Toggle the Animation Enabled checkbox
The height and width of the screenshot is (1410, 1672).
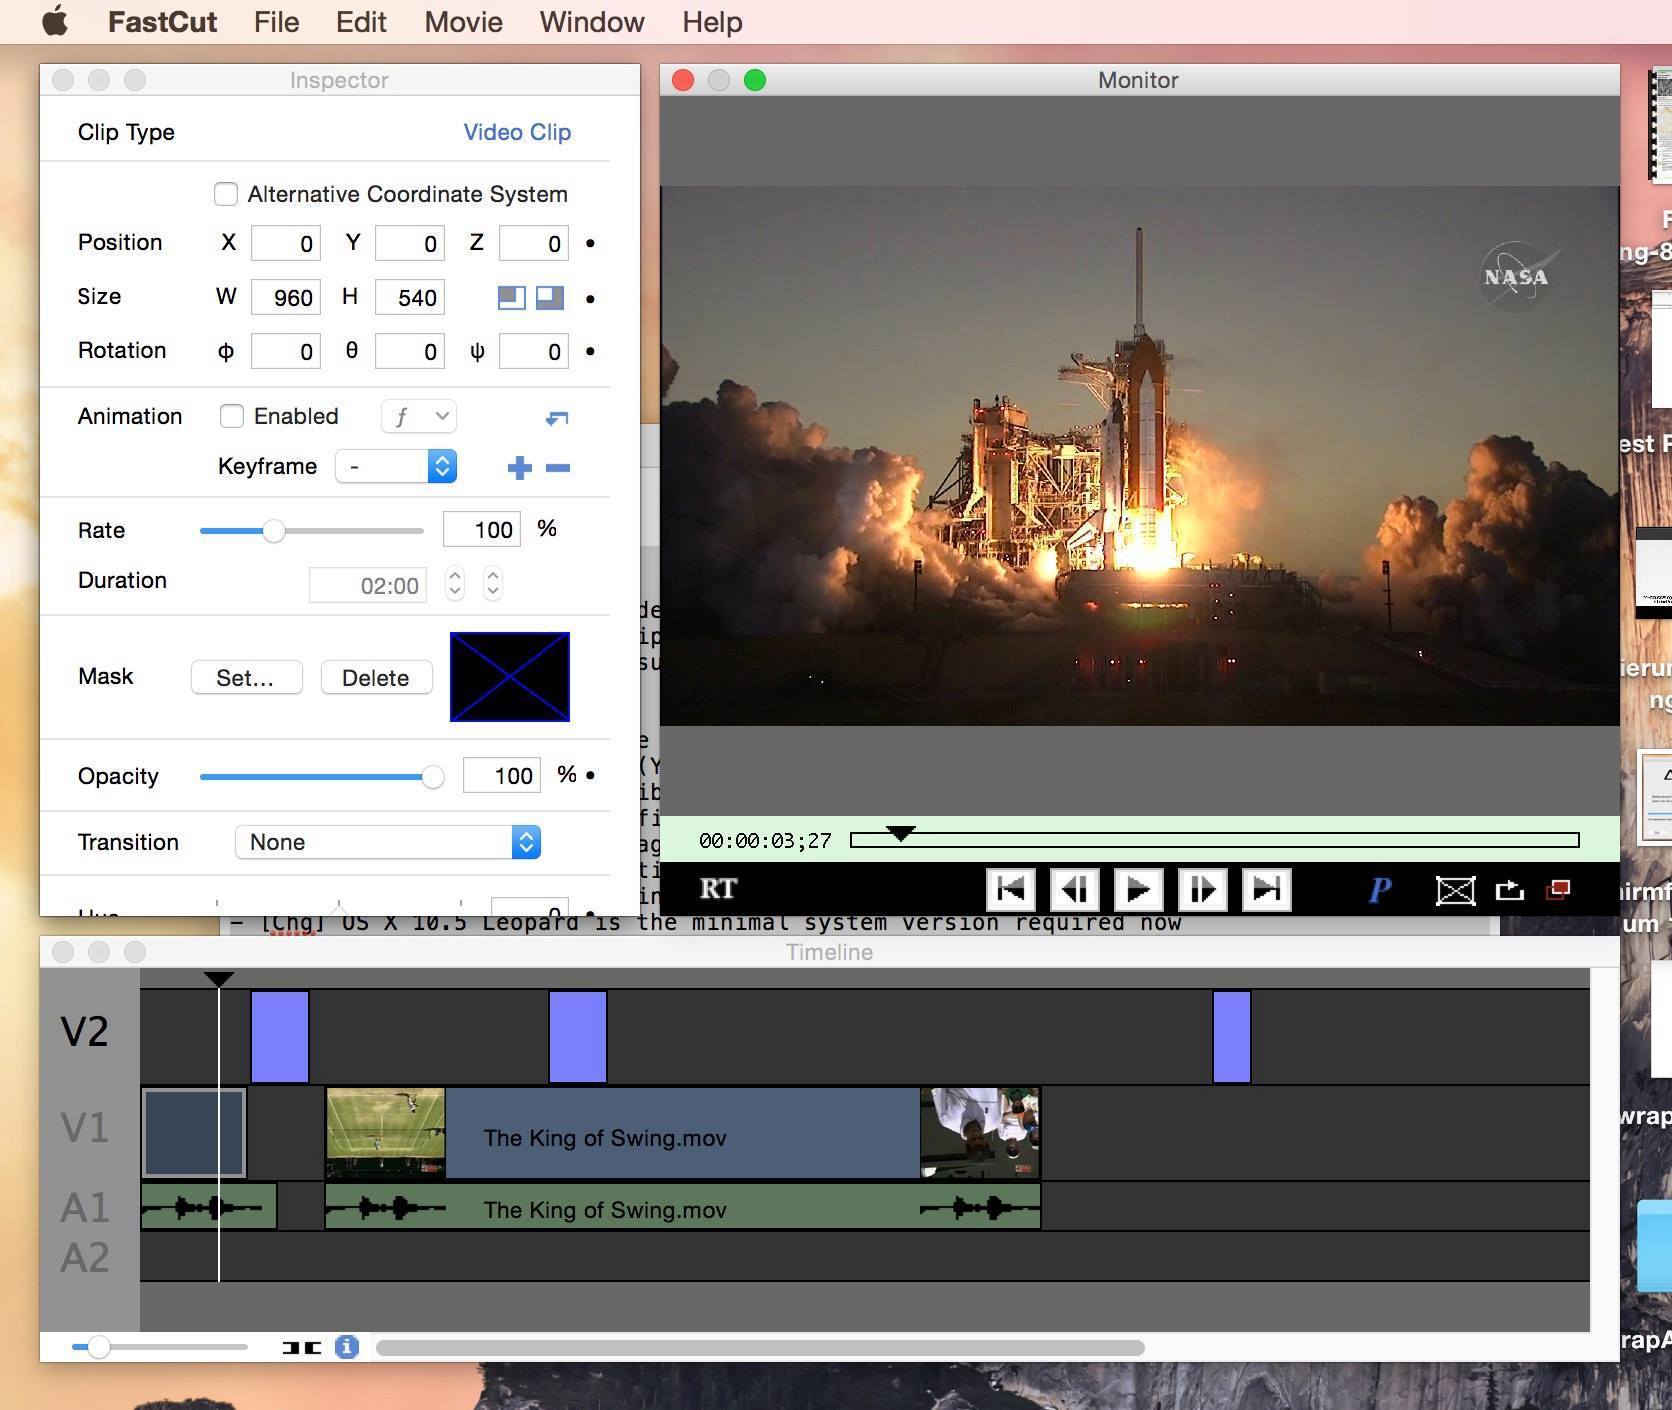(232, 416)
